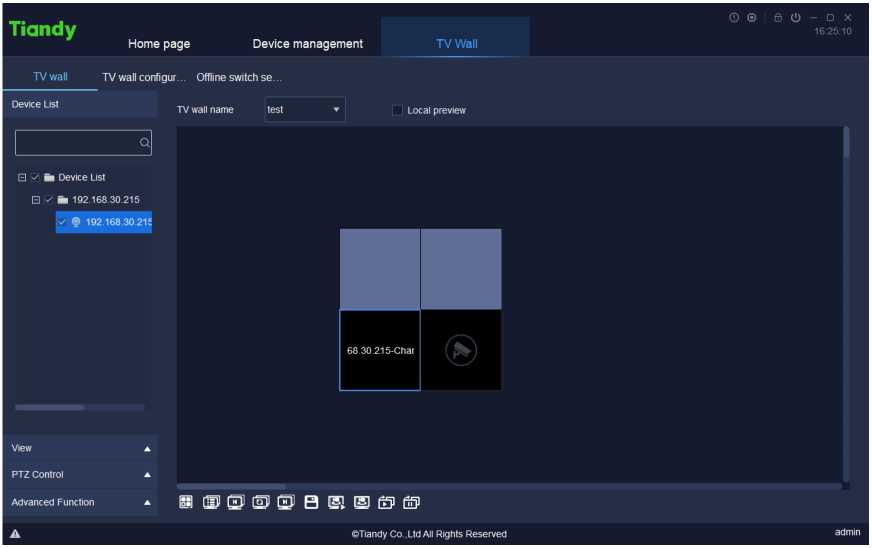
Task: Click the floppy disk save icon
Action: coord(311,502)
